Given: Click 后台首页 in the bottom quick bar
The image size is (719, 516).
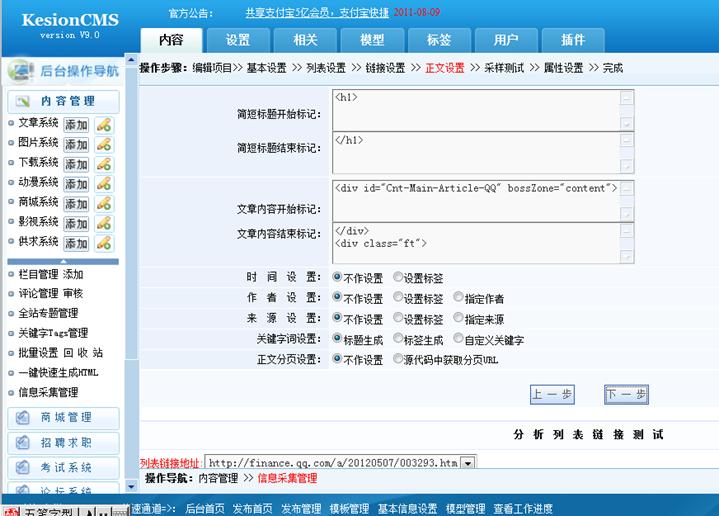Looking at the screenshot, I should coord(205,509).
